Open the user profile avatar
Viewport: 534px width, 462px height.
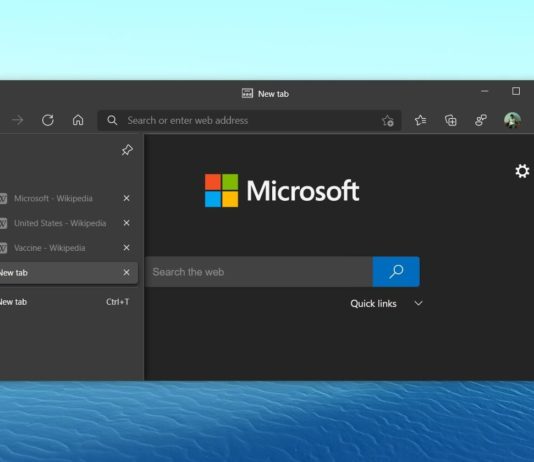(512, 120)
